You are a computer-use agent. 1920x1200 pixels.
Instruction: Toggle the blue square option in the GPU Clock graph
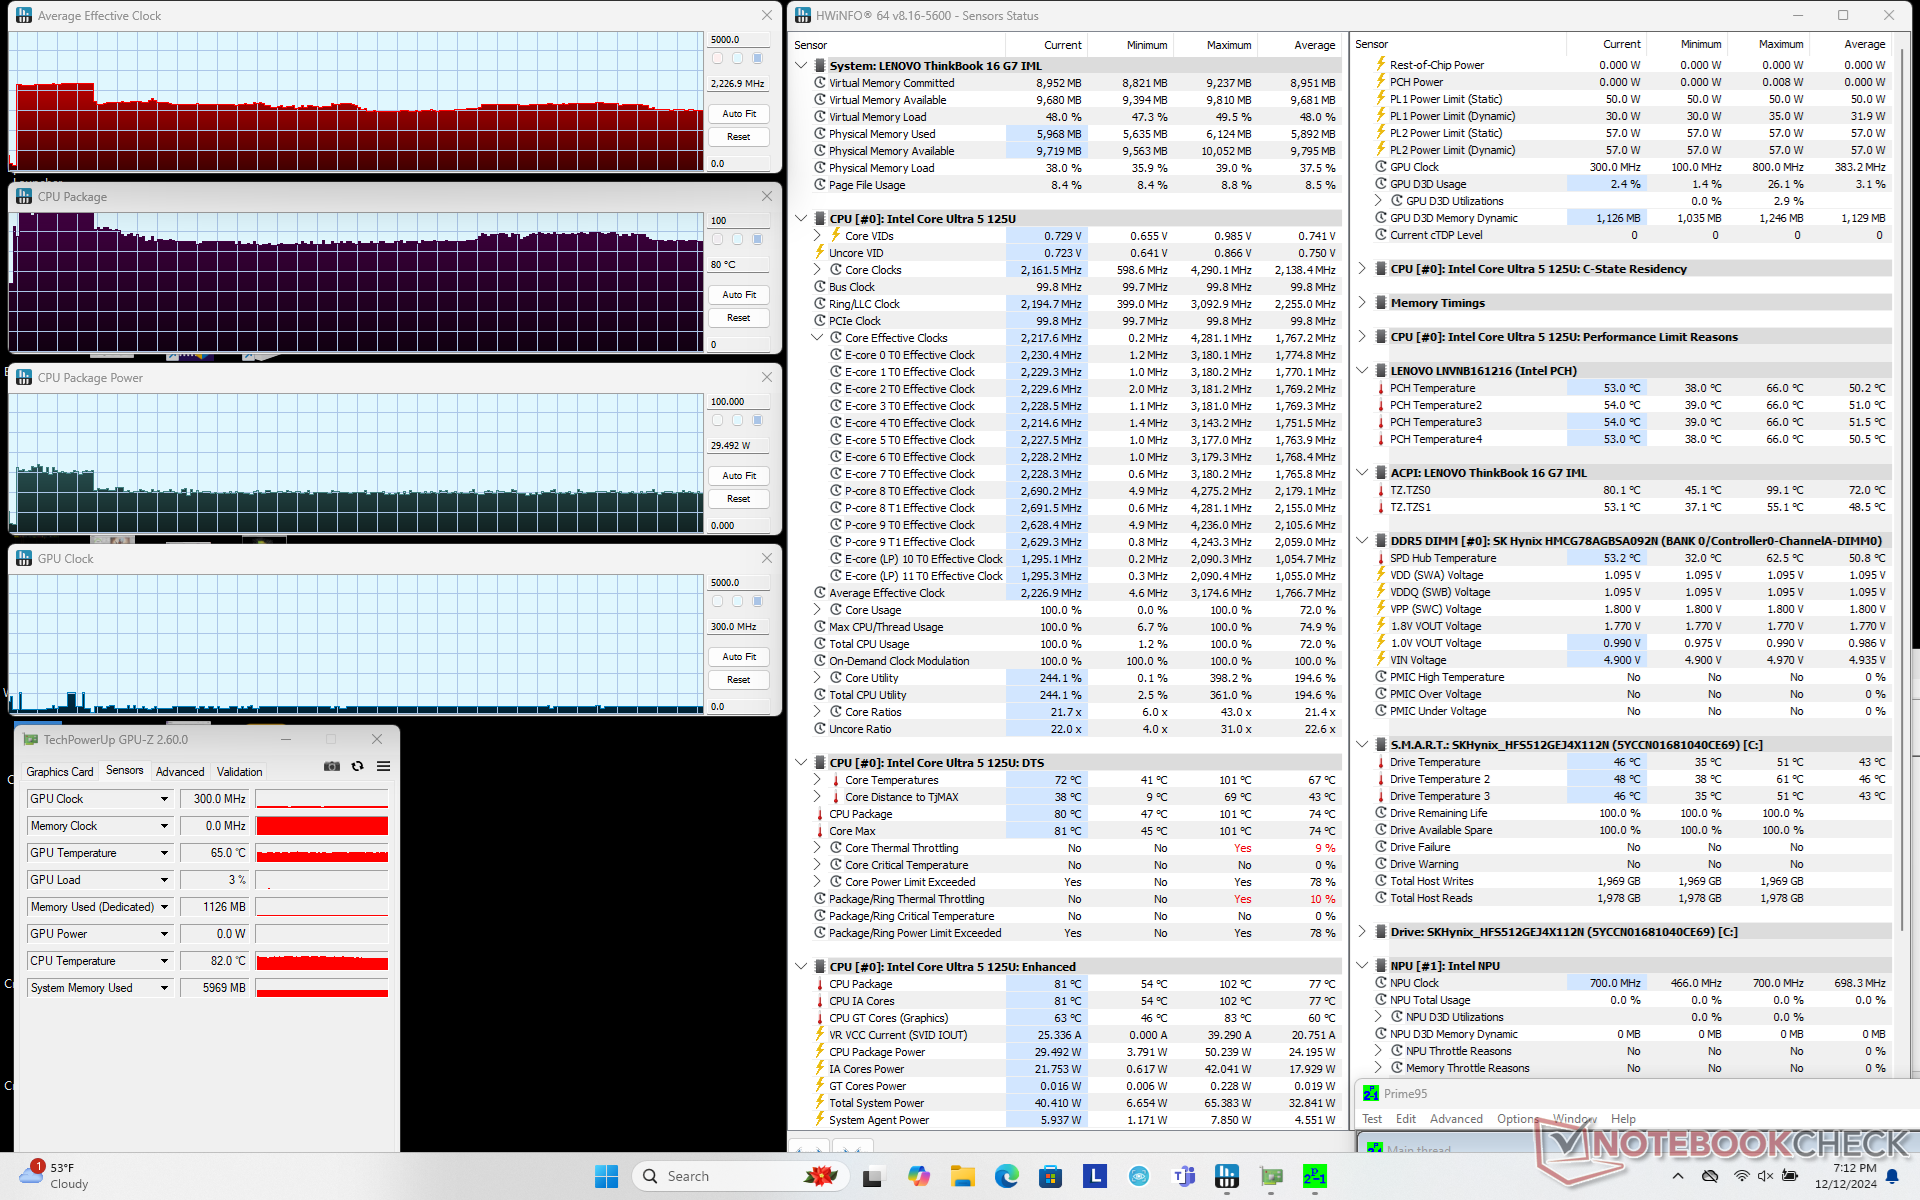tap(757, 601)
